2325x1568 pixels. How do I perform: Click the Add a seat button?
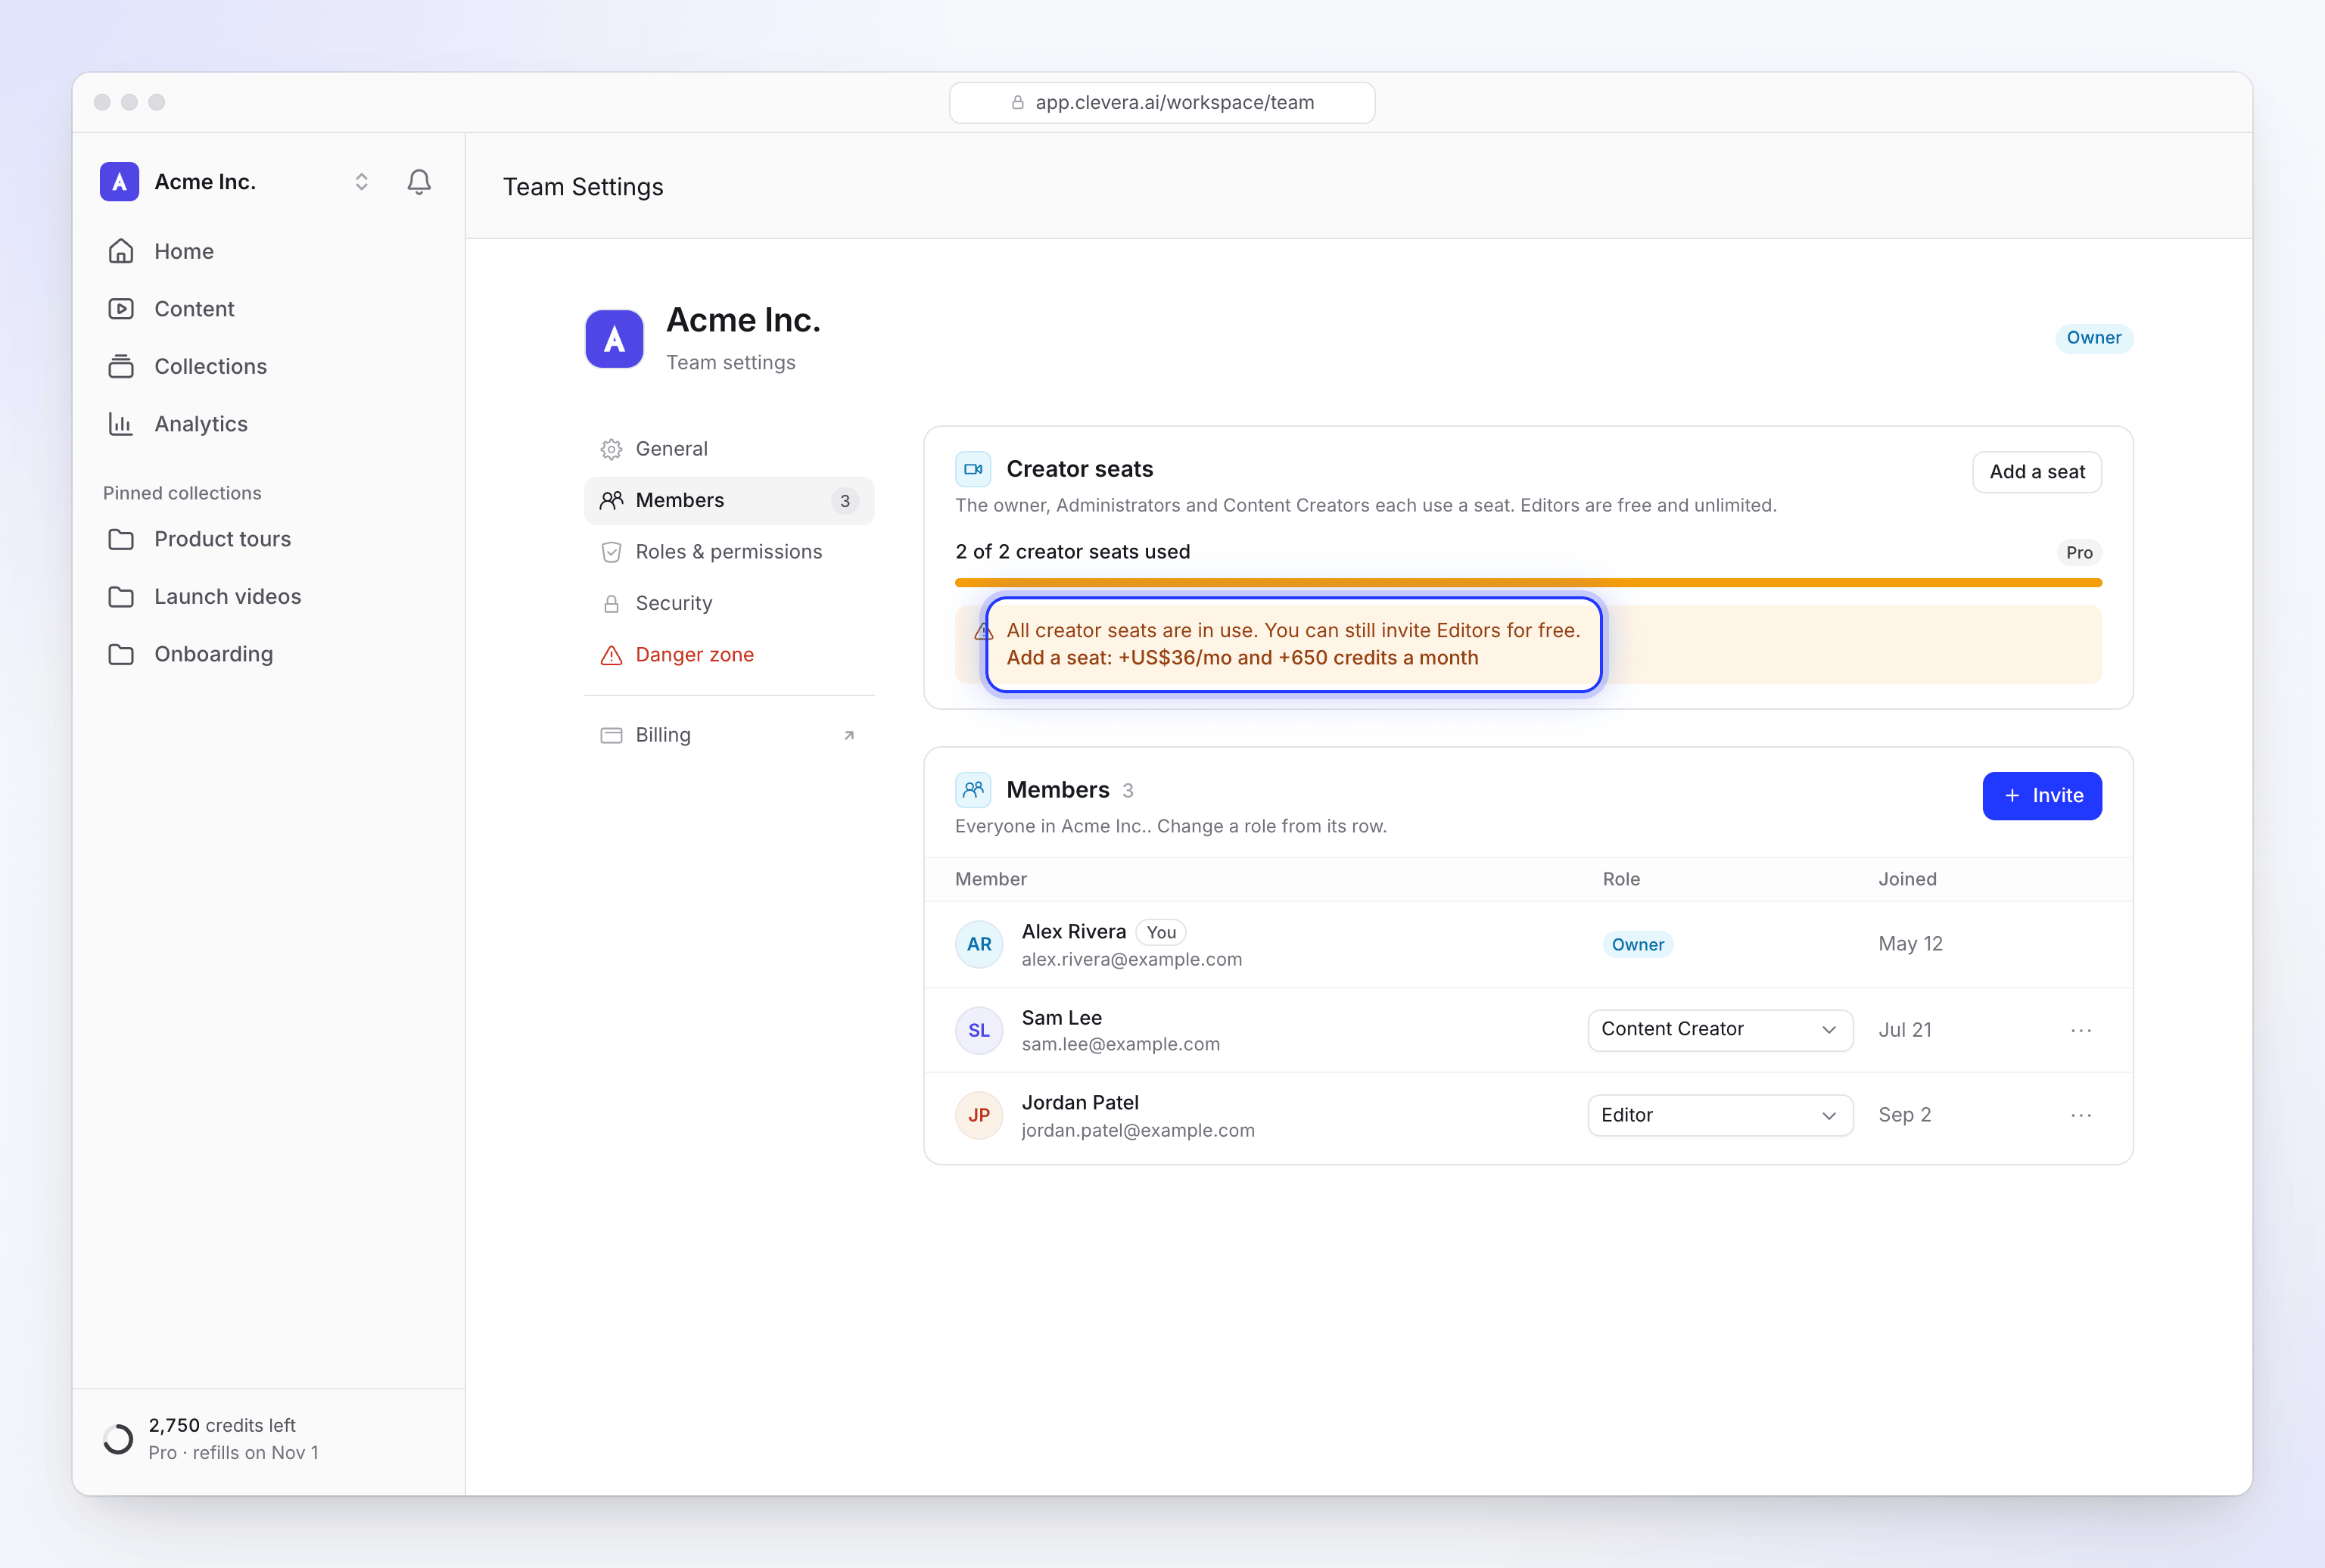pos(2037,472)
